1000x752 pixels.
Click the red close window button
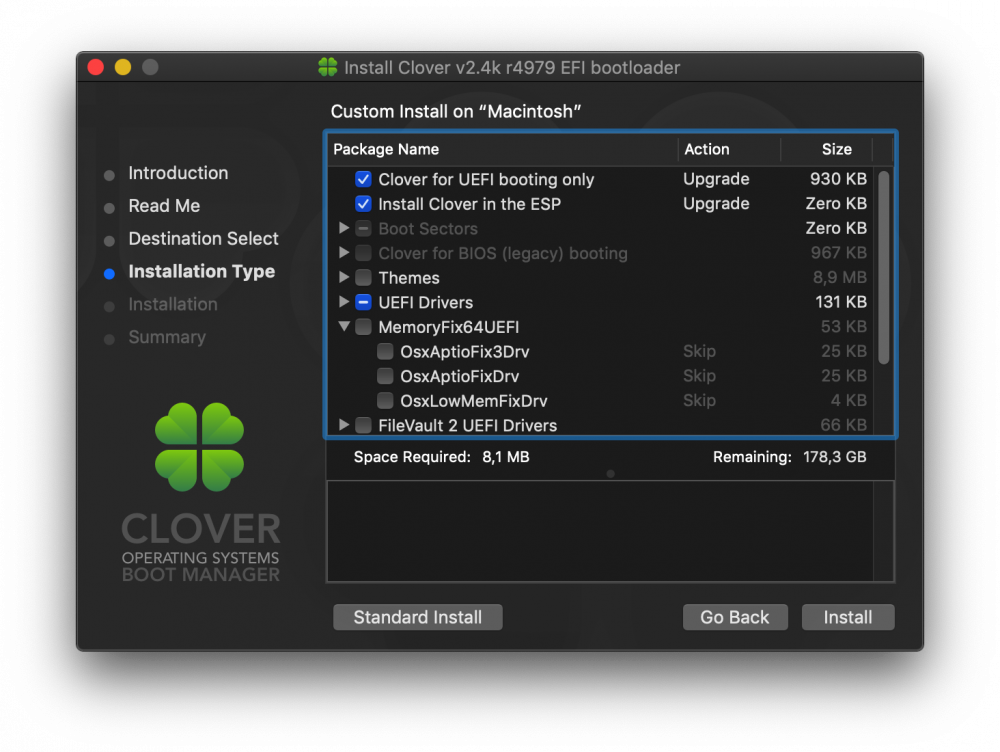[96, 67]
